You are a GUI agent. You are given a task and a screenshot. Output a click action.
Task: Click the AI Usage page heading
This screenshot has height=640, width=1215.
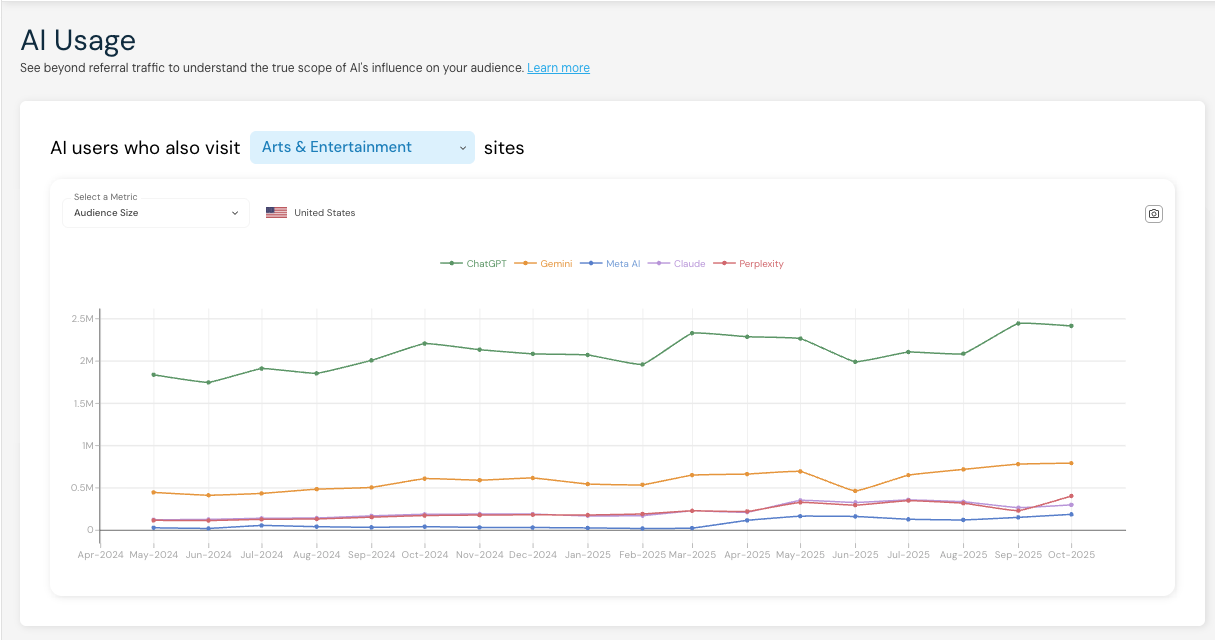(x=78, y=41)
